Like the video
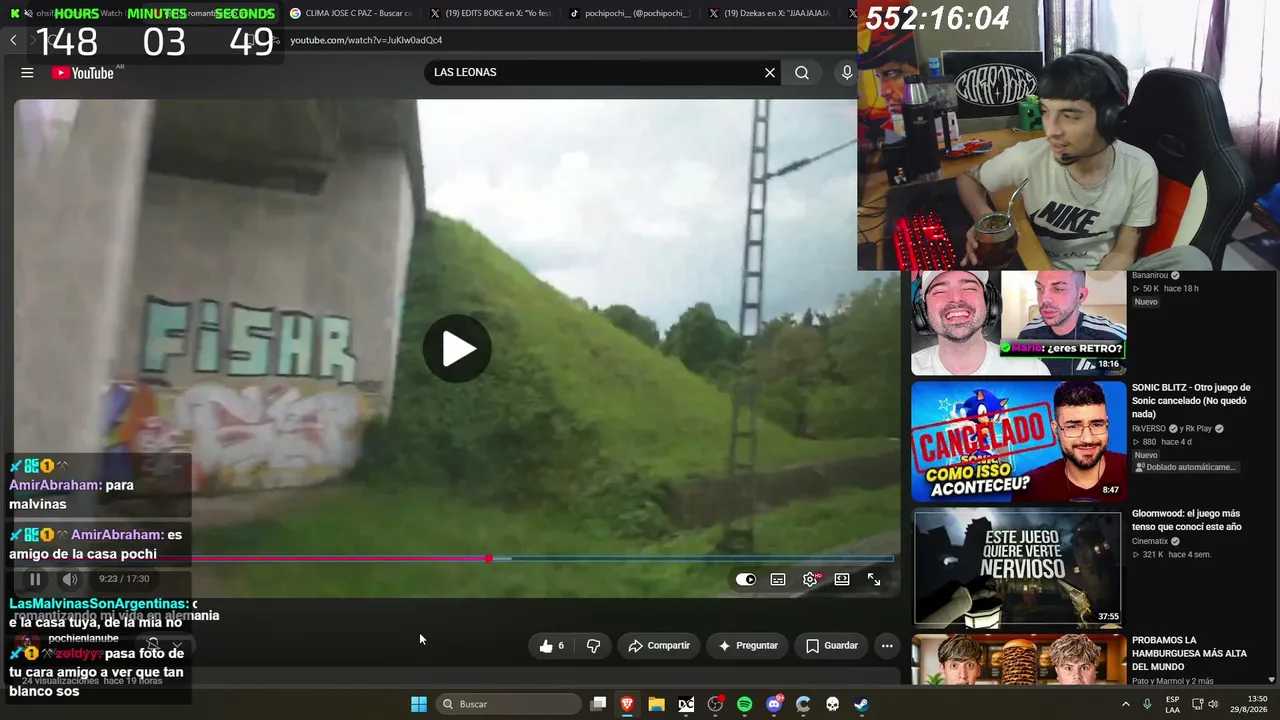The width and height of the screenshot is (1280, 720). point(551,646)
